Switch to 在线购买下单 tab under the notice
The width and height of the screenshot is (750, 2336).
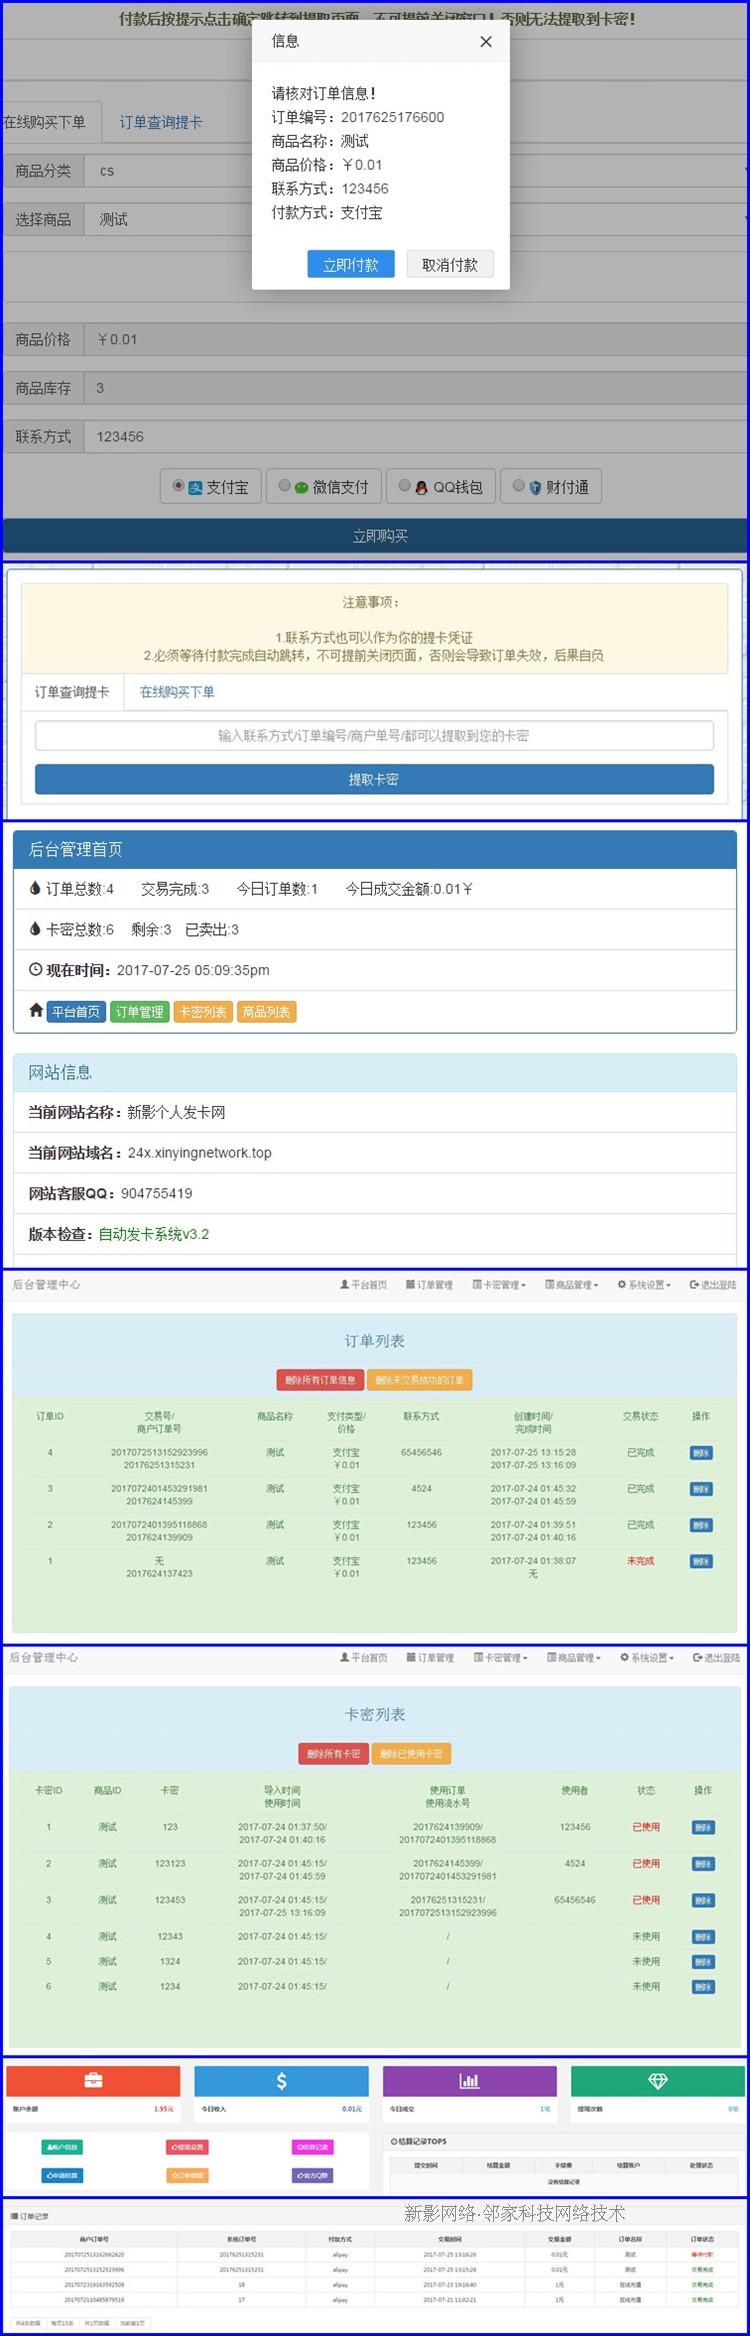pos(177,692)
